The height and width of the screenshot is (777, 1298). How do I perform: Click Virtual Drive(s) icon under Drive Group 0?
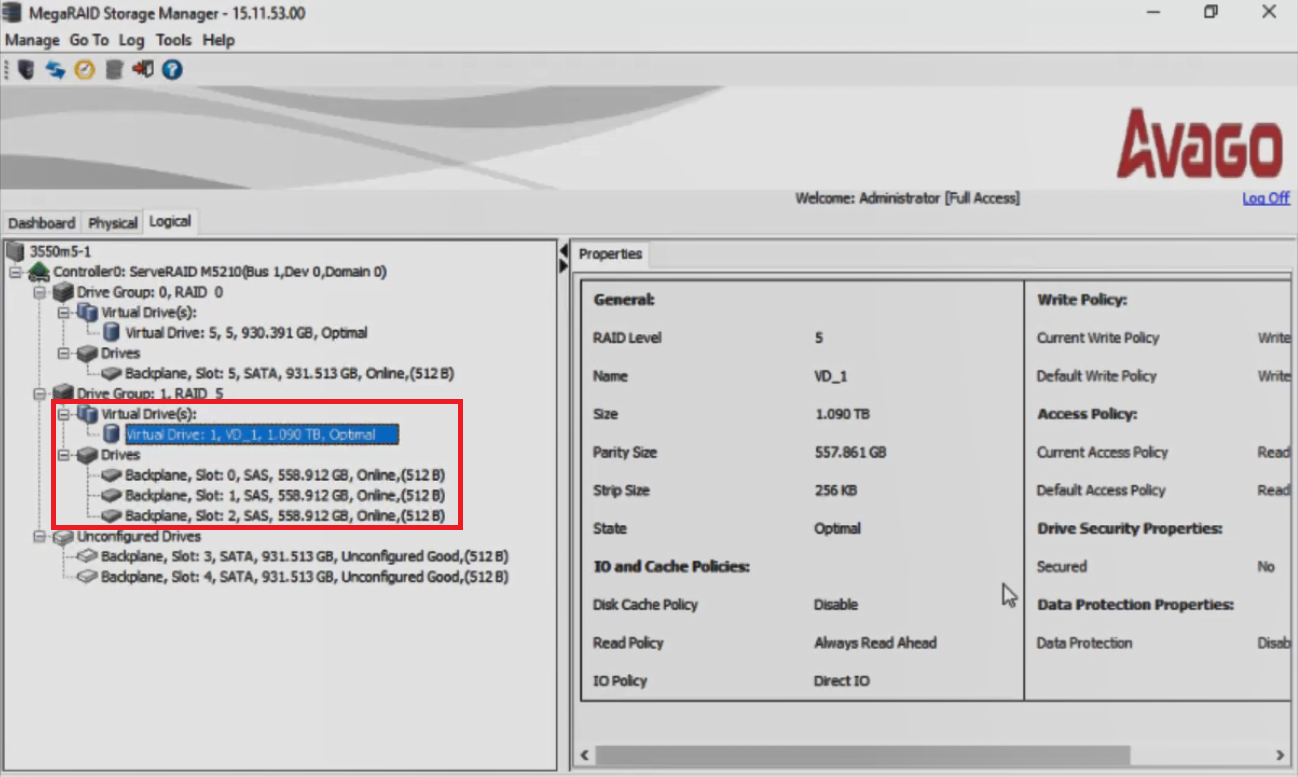tap(87, 313)
